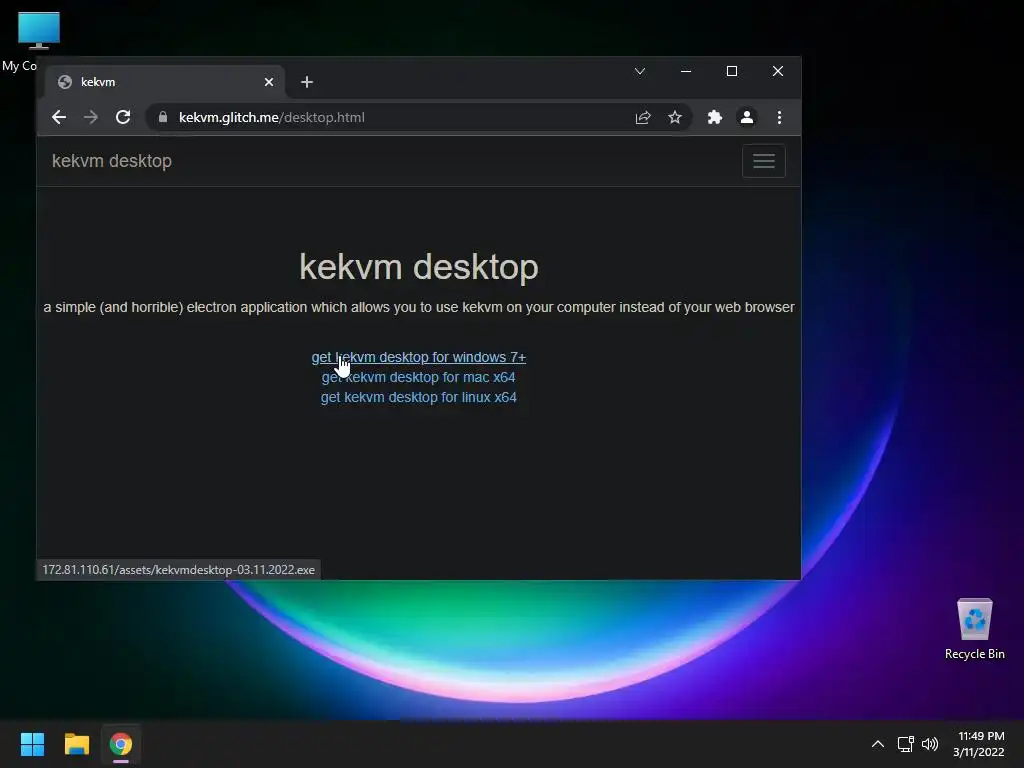The width and height of the screenshot is (1024, 768).
Task: Open File Explorer from the taskbar
Action: coord(76,744)
